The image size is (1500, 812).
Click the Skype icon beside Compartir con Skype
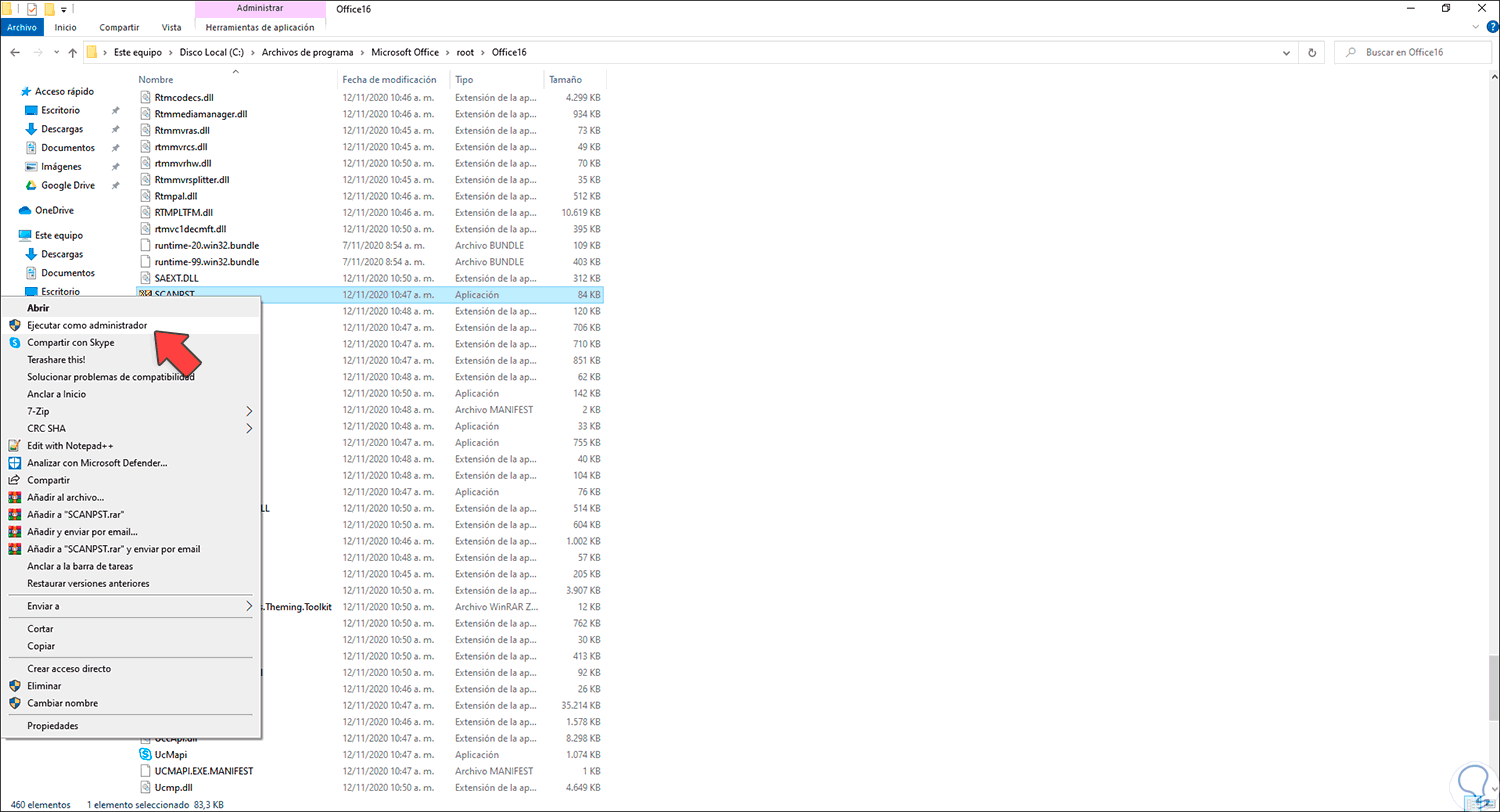15,342
